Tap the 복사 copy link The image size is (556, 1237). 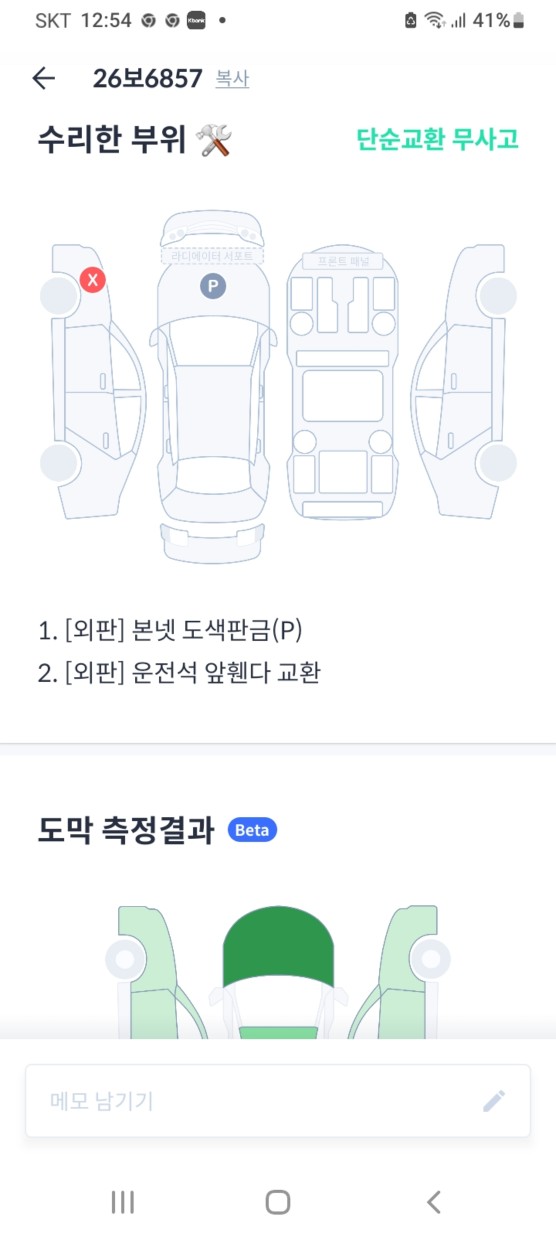click(x=232, y=79)
